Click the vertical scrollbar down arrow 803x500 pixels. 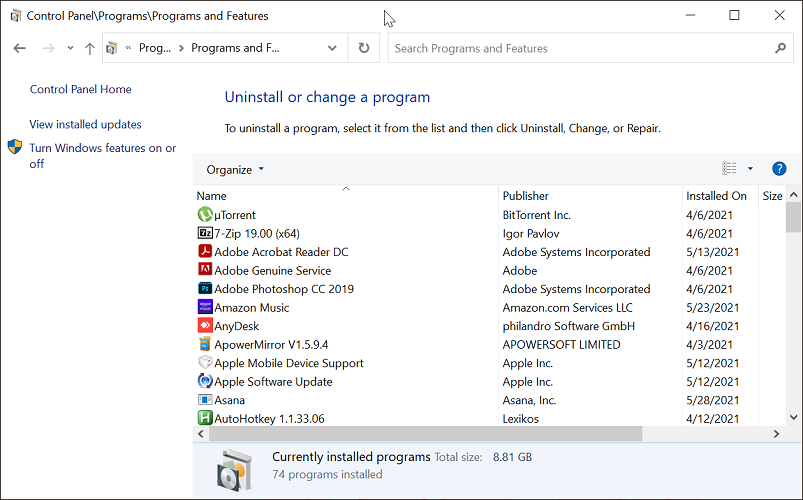pyautogui.click(x=793, y=418)
